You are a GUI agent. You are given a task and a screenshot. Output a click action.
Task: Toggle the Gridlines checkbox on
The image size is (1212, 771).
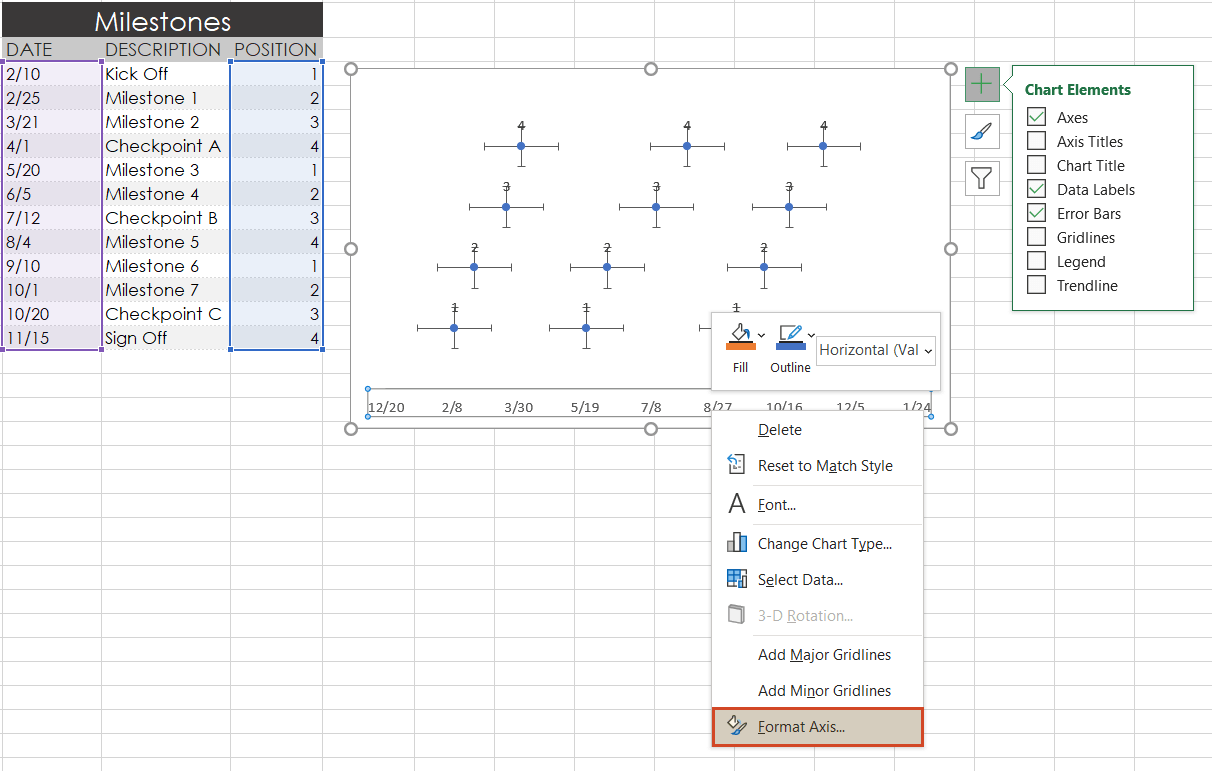coord(1036,237)
